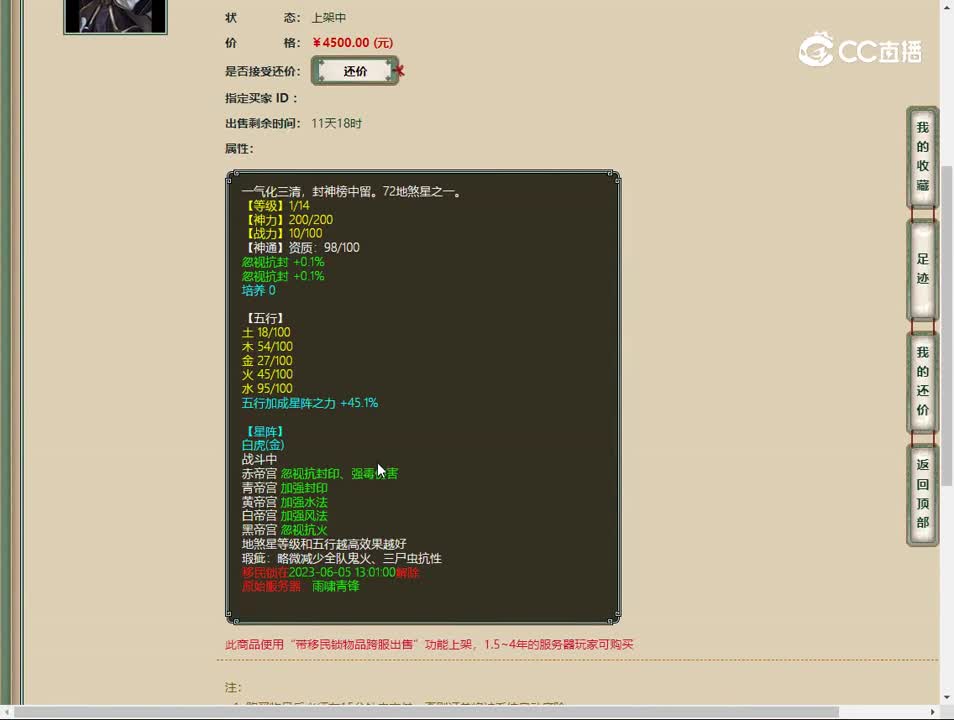Click the 白虎(金) line
The image size is (954, 720).
click(x=263, y=446)
